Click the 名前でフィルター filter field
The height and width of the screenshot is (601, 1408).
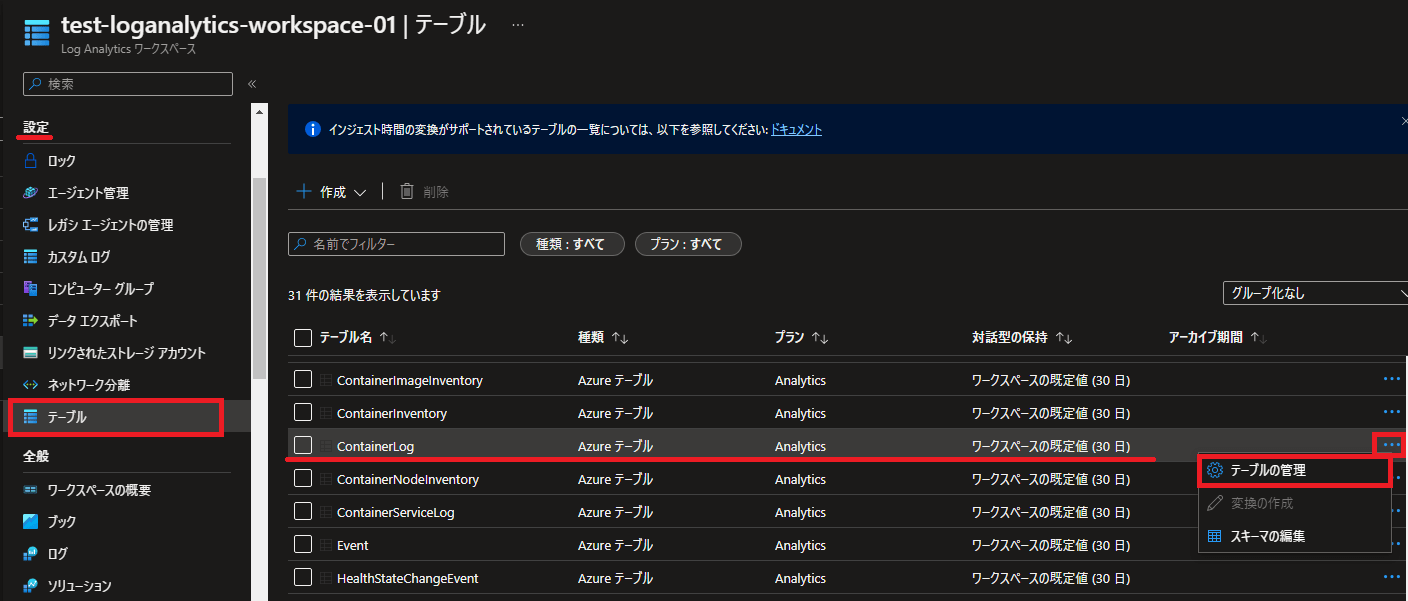click(396, 244)
